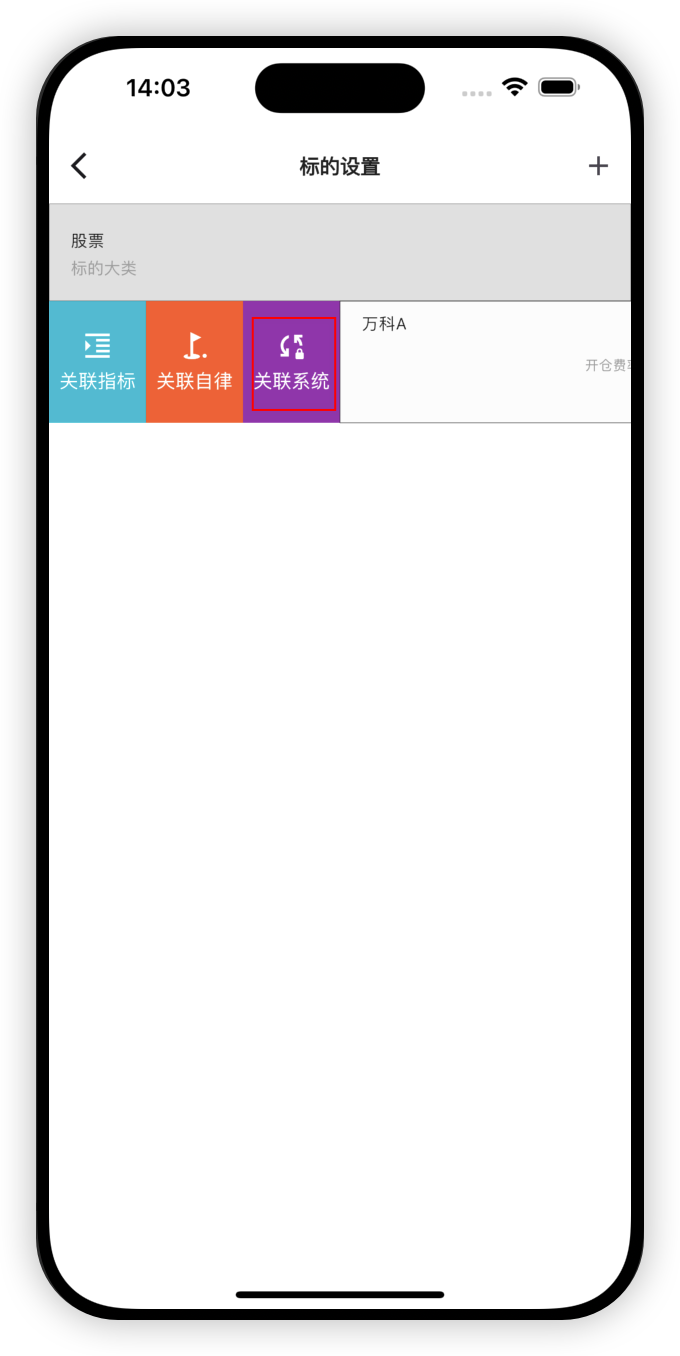This screenshot has width=680, height=1356.
Task: Select the blue 关联指标 label text
Action: 97,382
